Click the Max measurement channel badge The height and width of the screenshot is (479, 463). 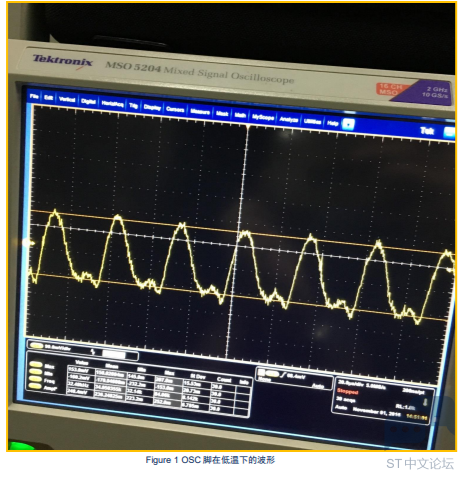[36, 364]
